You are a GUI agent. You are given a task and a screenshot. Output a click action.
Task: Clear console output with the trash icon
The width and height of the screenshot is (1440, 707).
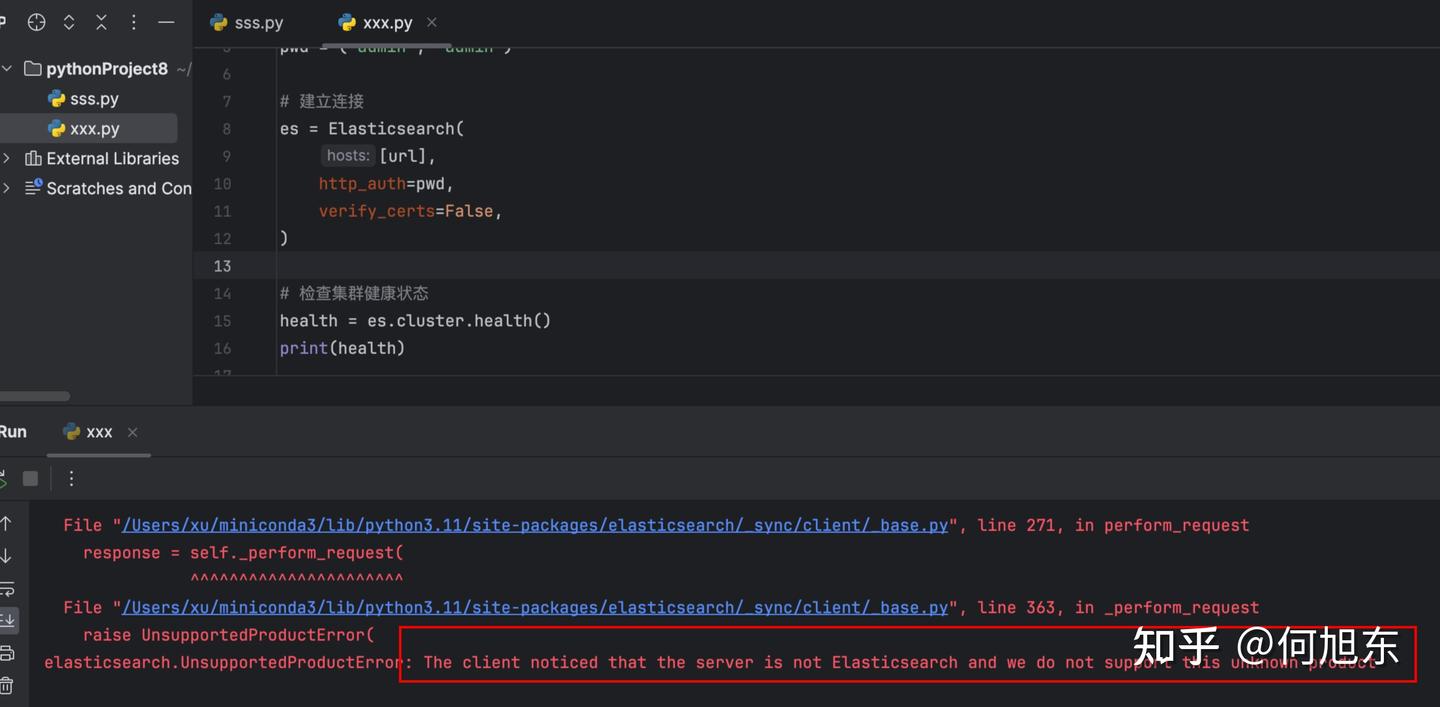point(6,686)
